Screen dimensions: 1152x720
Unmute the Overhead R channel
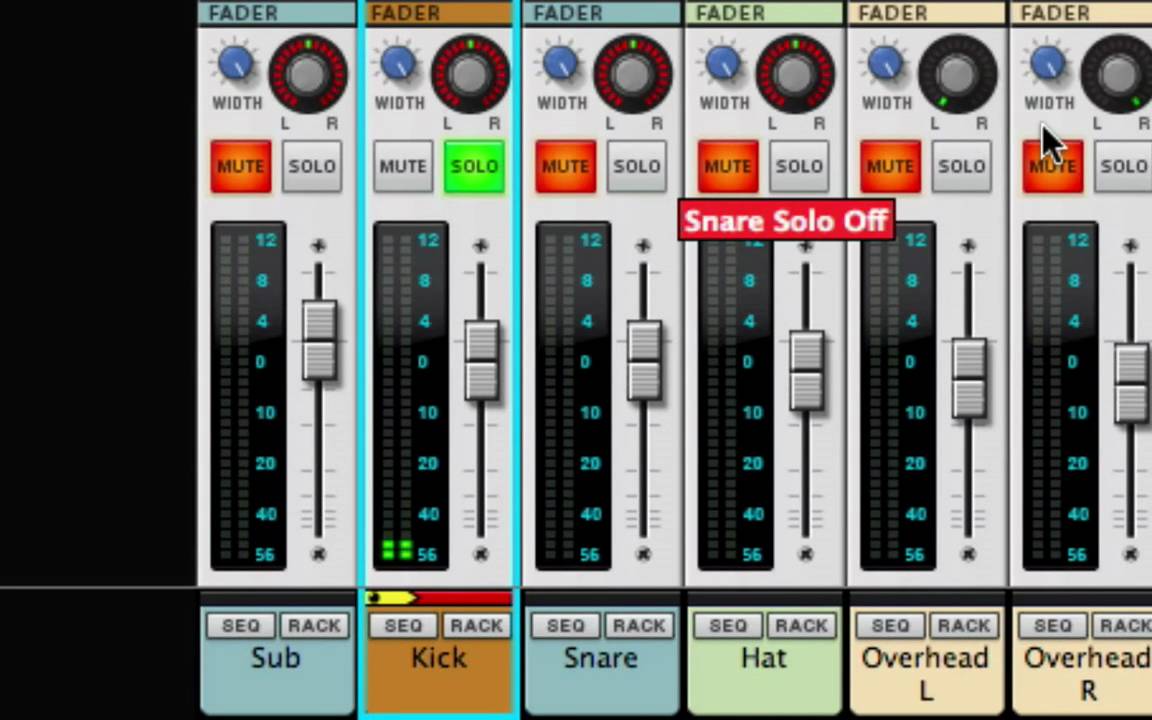(1053, 167)
